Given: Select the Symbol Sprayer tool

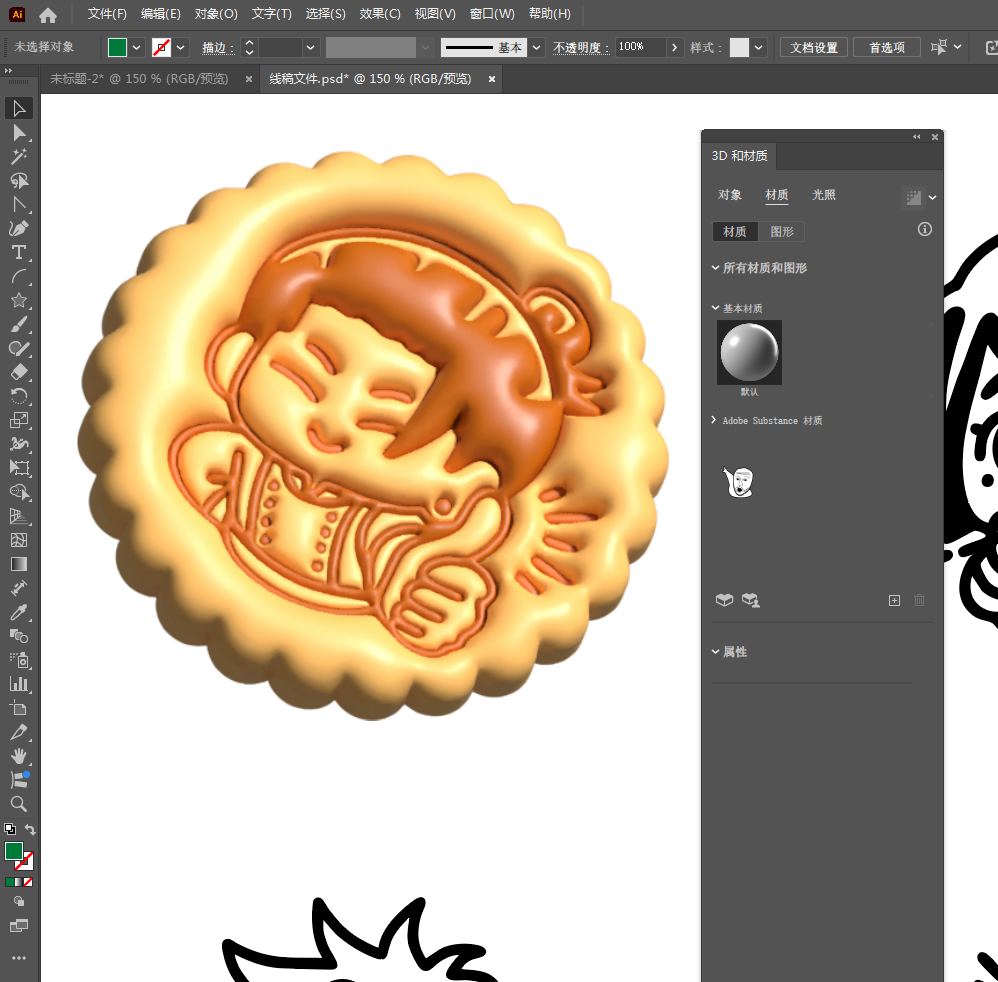Looking at the screenshot, I should (19, 660).
